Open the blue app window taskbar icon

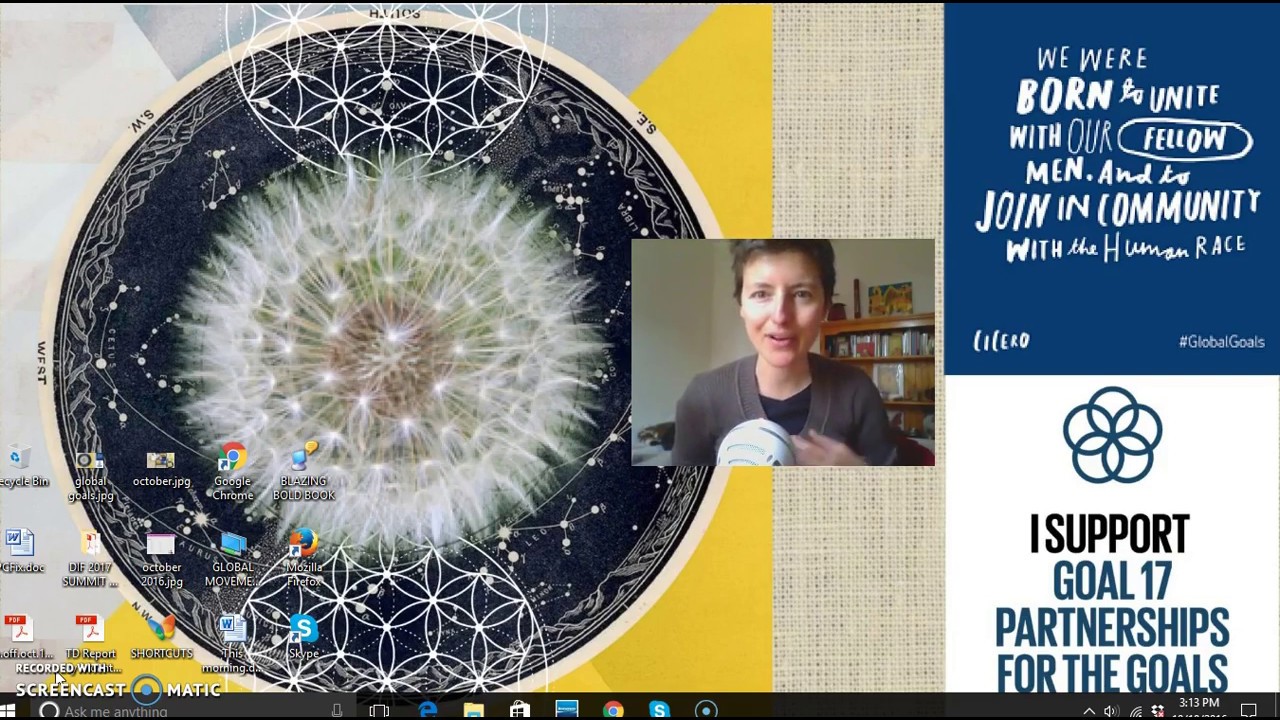(566, 711)
